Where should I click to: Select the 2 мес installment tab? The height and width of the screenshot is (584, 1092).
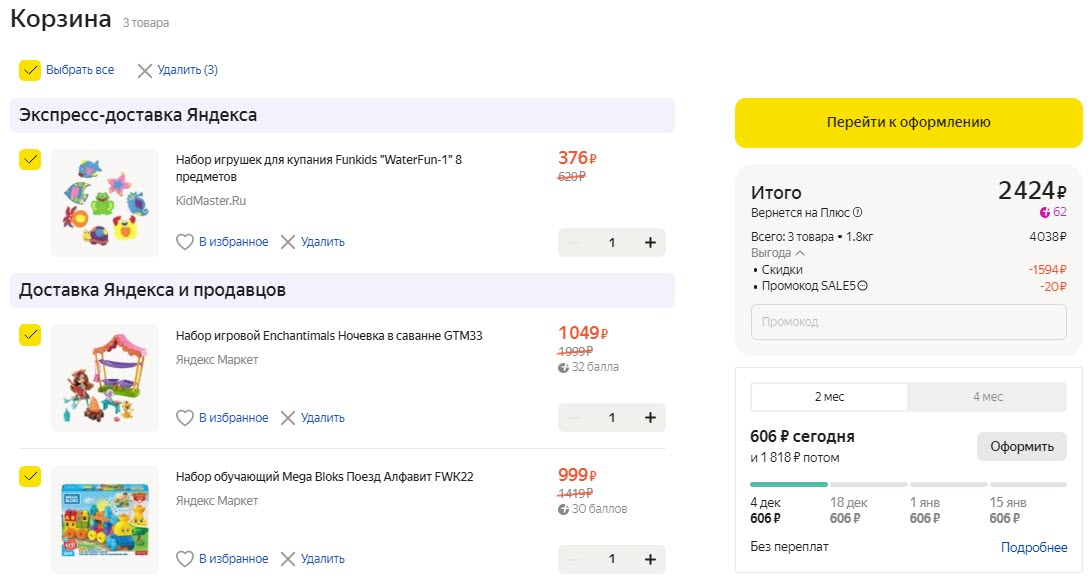pyautogui.click(x=829, y=397)
